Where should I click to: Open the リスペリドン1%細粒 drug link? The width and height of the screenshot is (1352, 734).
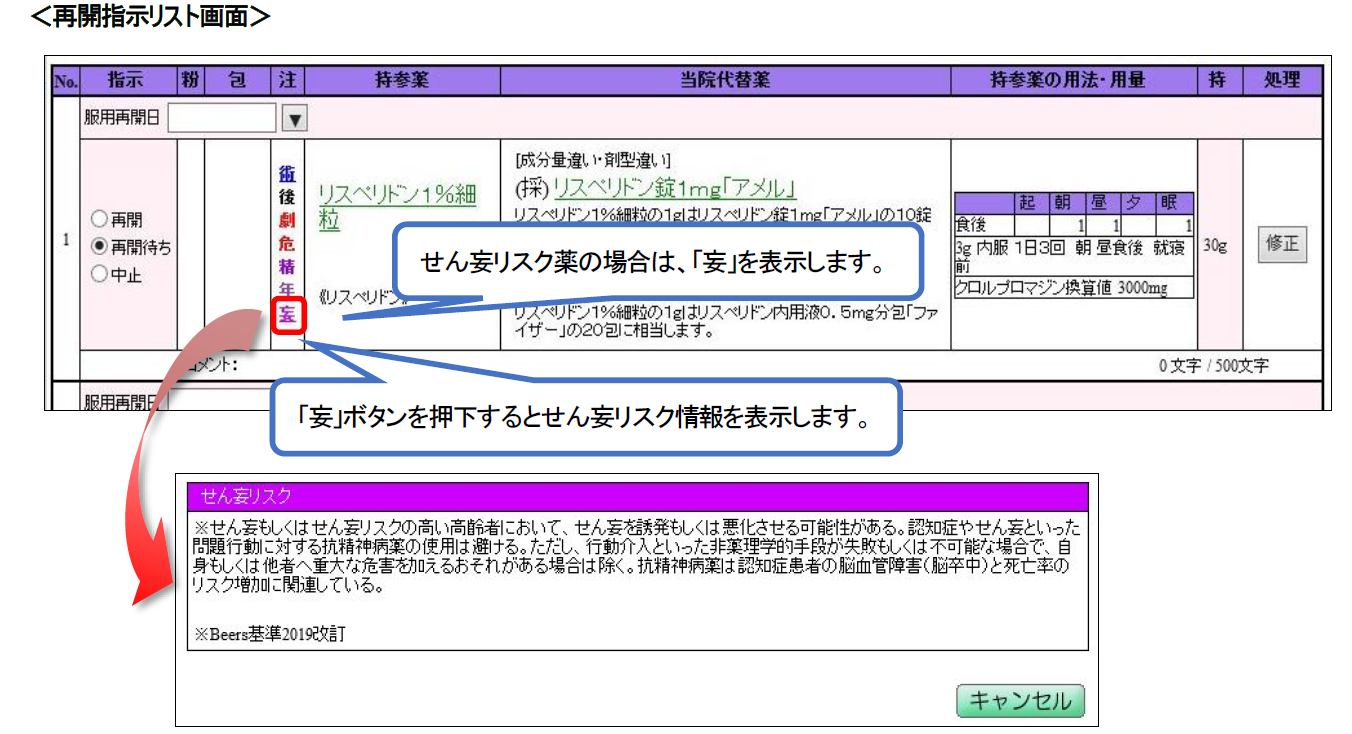point(396,206)
